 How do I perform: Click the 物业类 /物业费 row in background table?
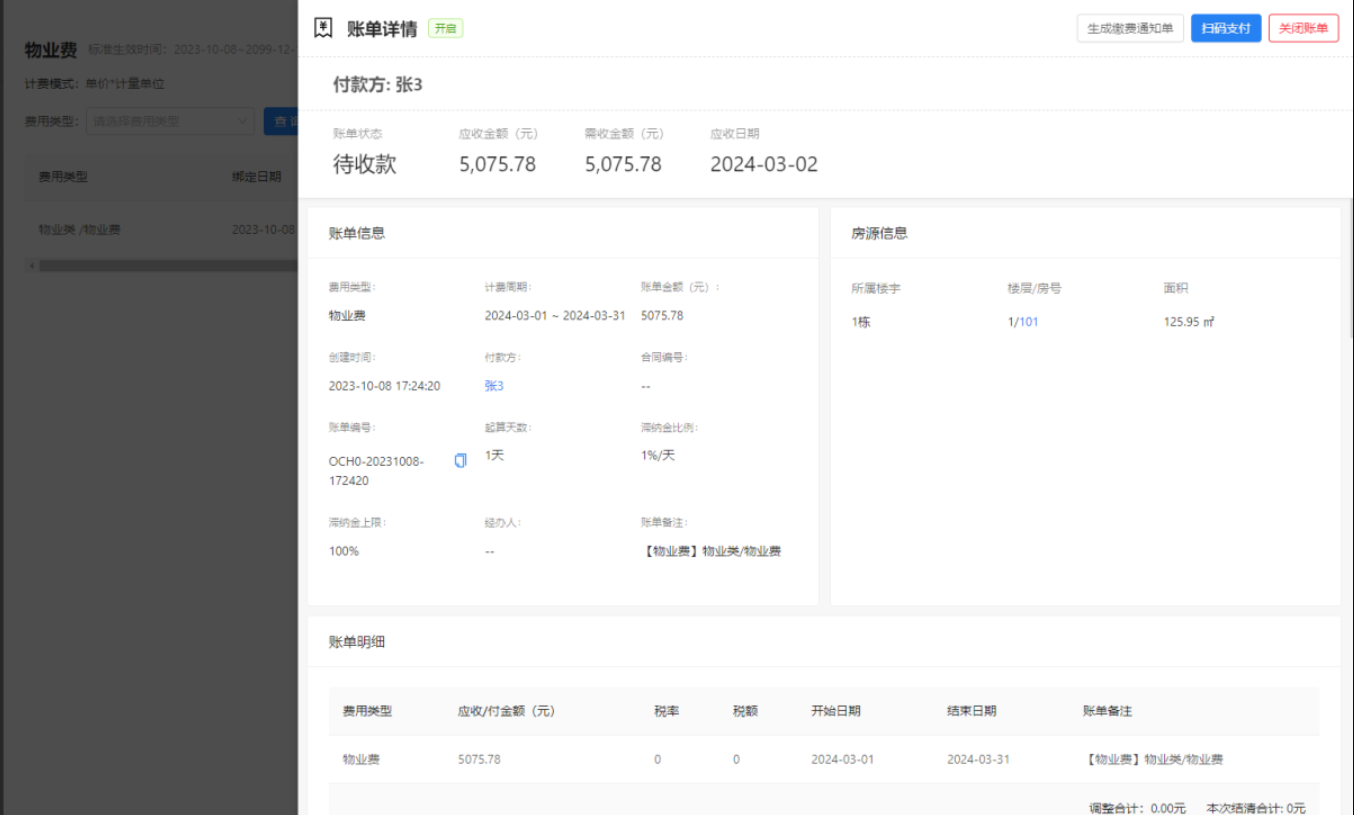(80, 229)
